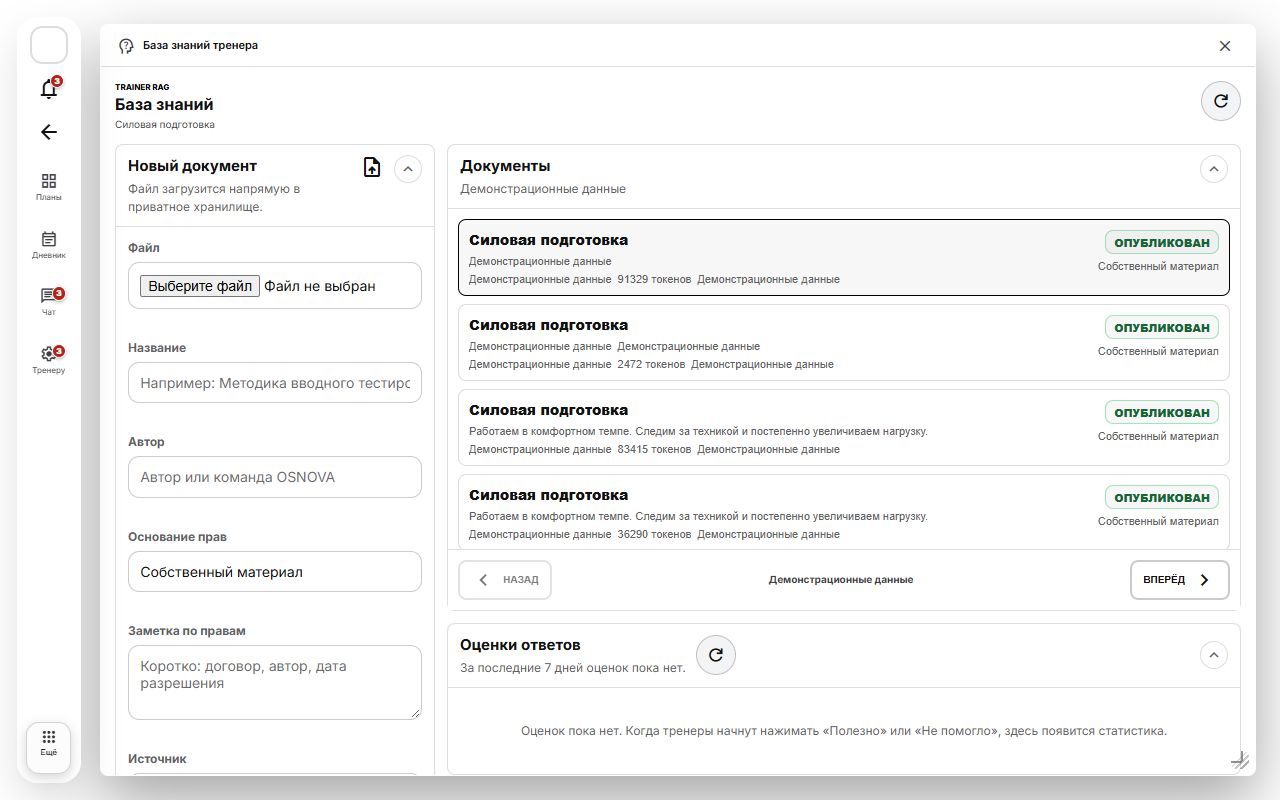
Task: Open notifications bell in sidebar
Action: [49, 89]
